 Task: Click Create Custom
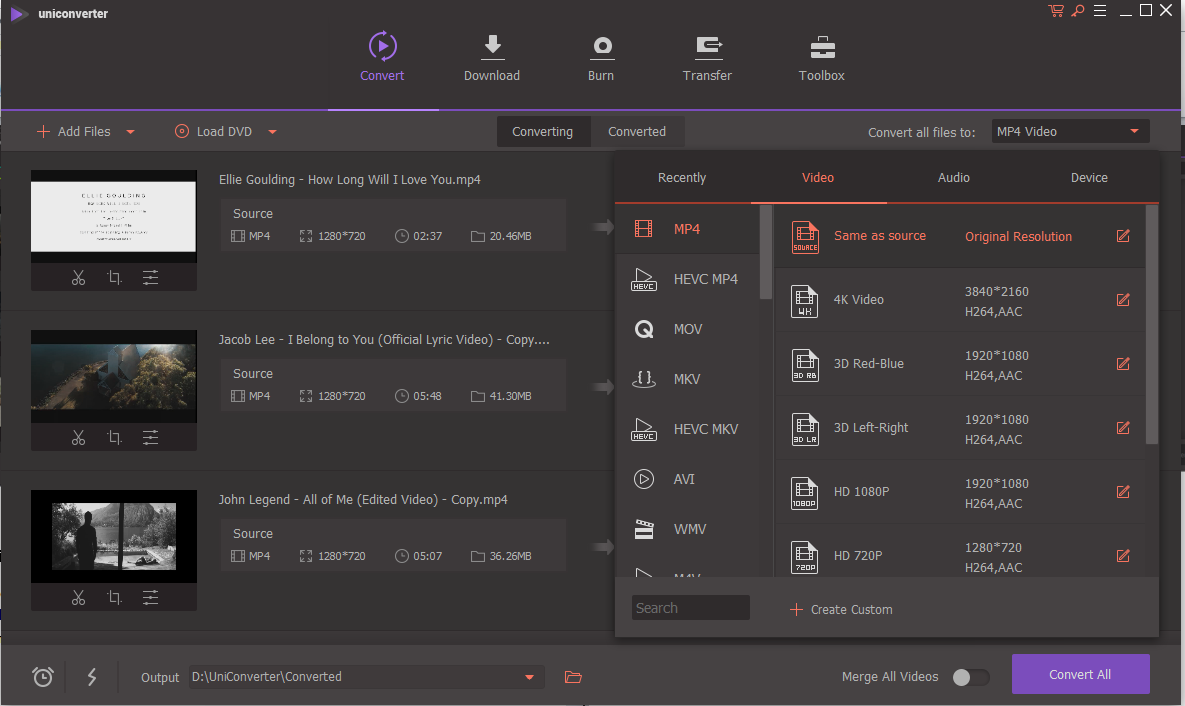pos(841,609)
